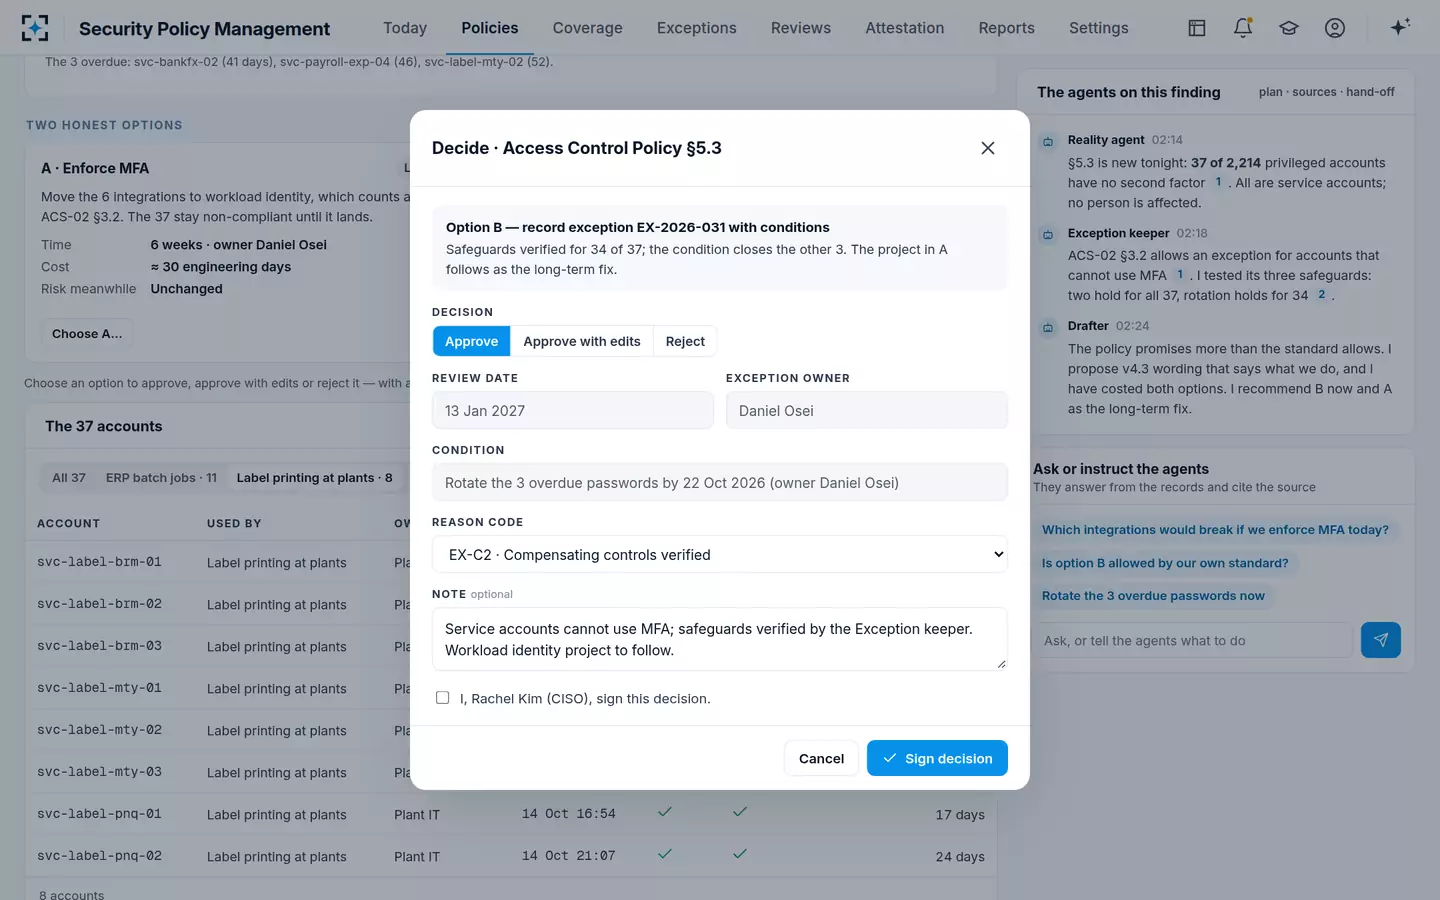Click 'Rotate the 3 overdue passwords now' suggestion

coord(1153,596)
